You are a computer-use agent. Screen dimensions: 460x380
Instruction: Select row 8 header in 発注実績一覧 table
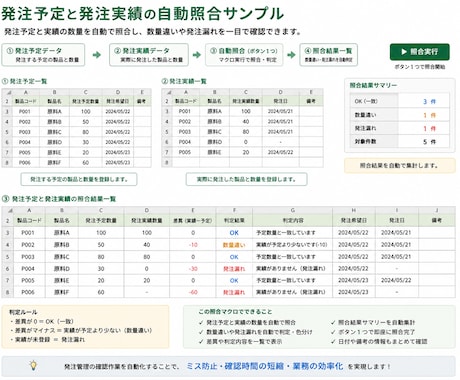(x=167, y=163)
